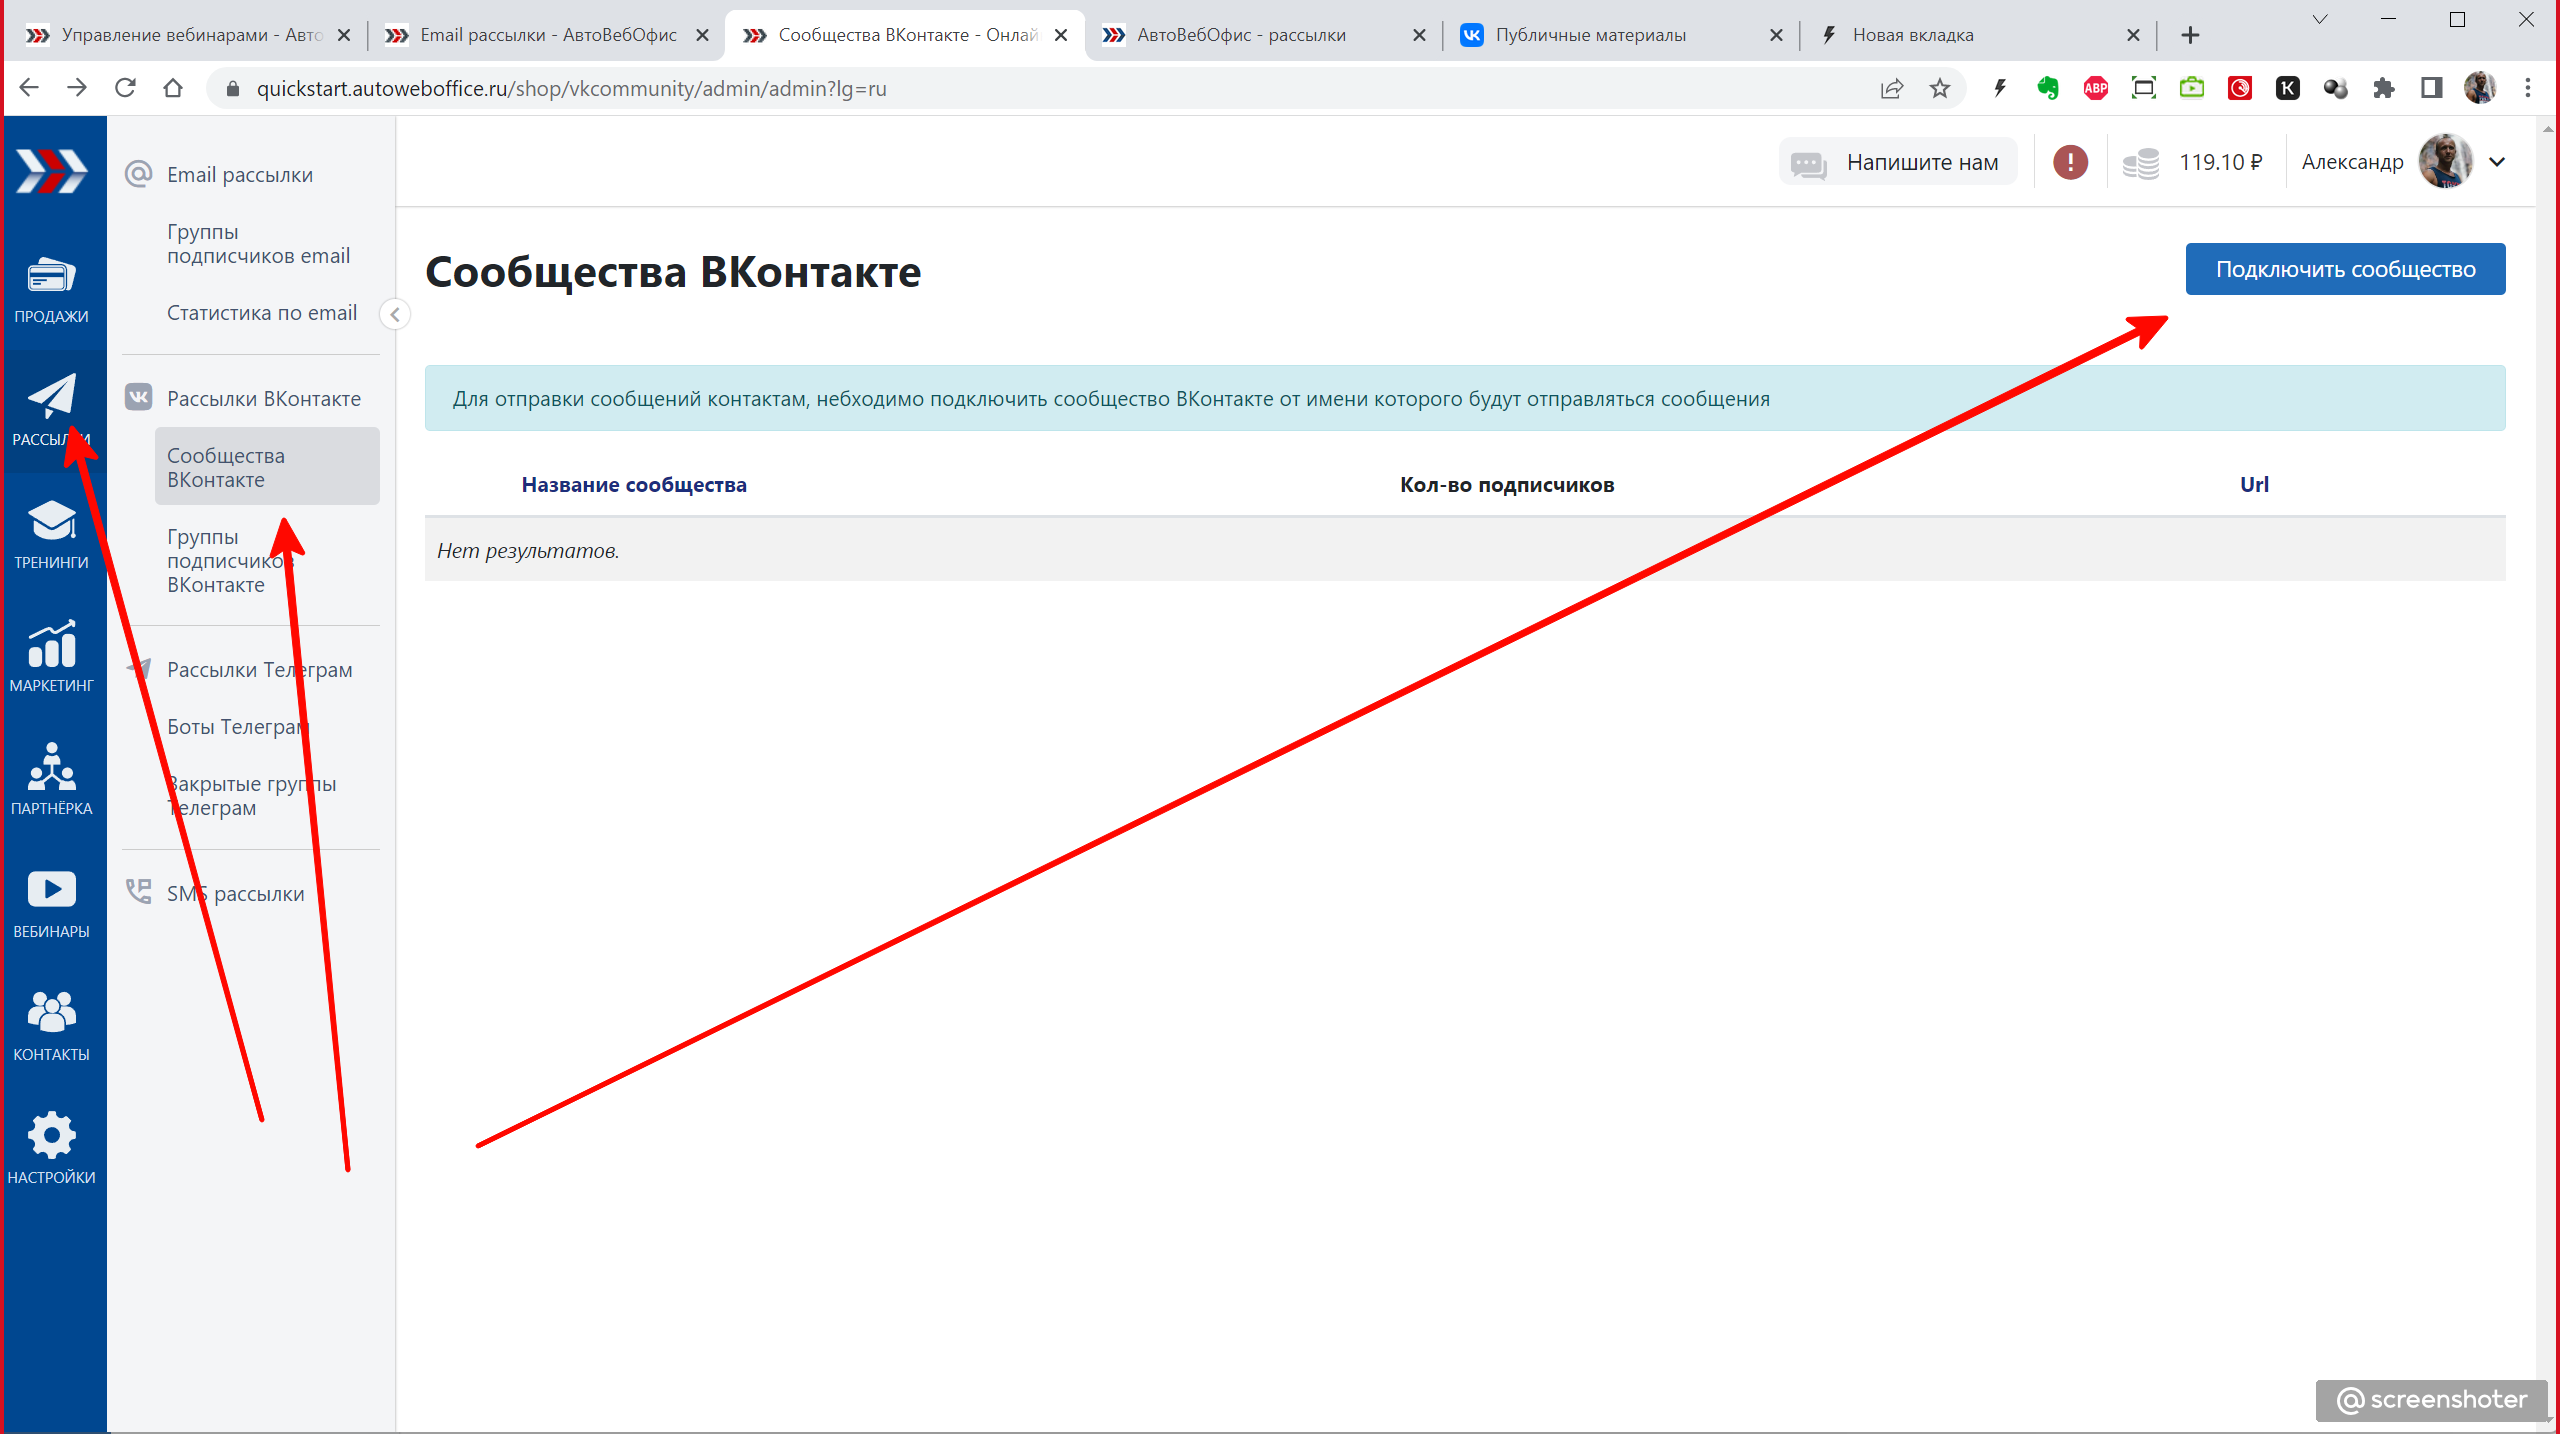Open the Продажи sales section icon

pyautogui.click(x=51, y=277)
